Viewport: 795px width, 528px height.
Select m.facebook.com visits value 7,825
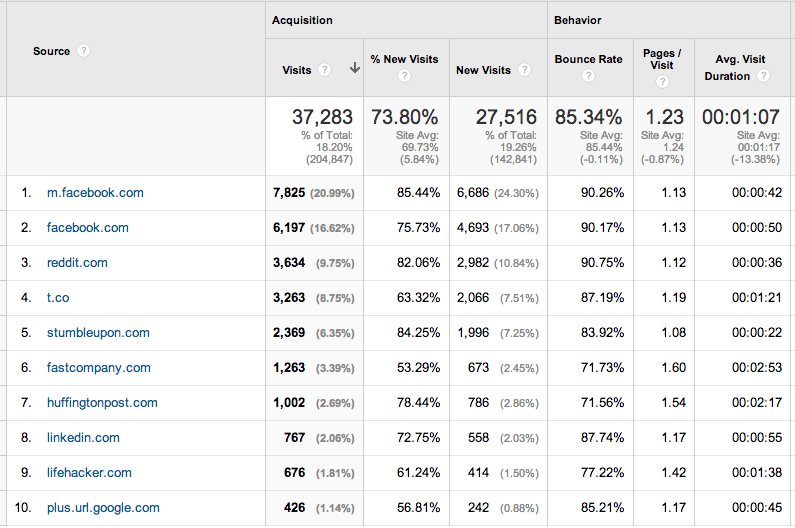(x=289, y=193)
